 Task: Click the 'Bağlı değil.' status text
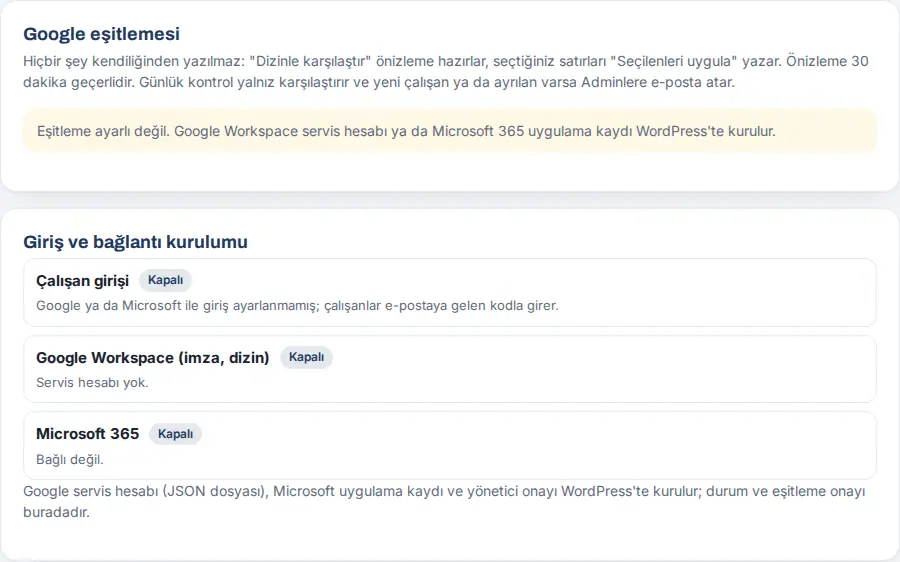pos(69,459)
